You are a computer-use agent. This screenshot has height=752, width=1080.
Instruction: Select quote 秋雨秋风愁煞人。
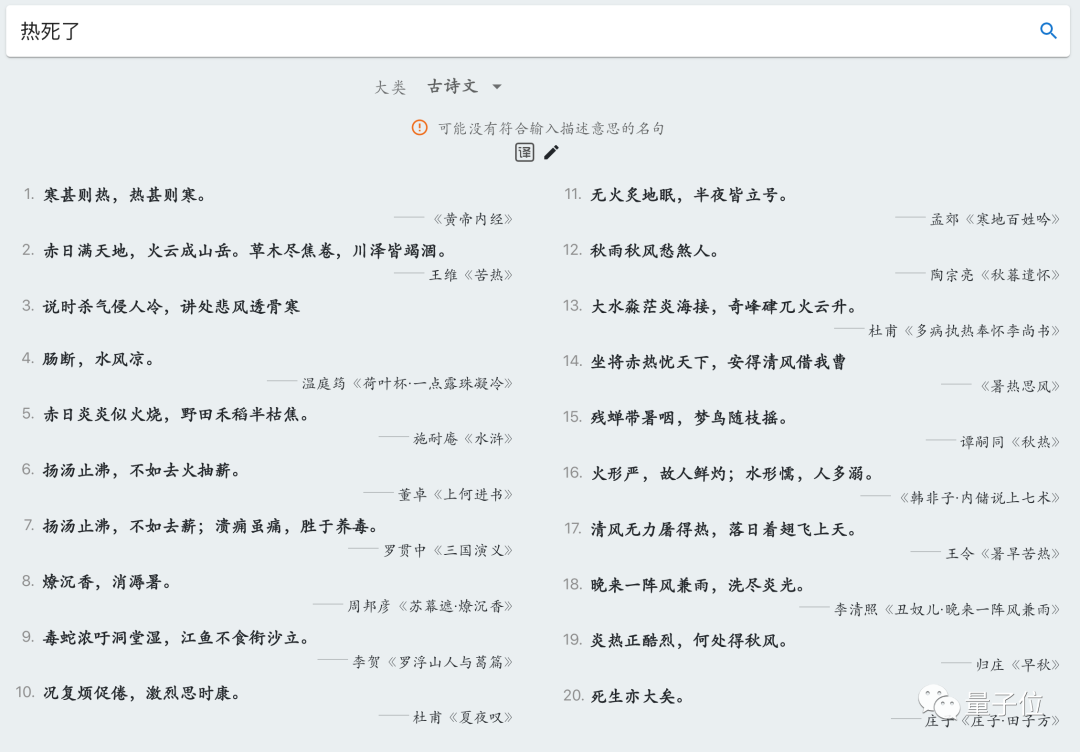coord(655,251)
